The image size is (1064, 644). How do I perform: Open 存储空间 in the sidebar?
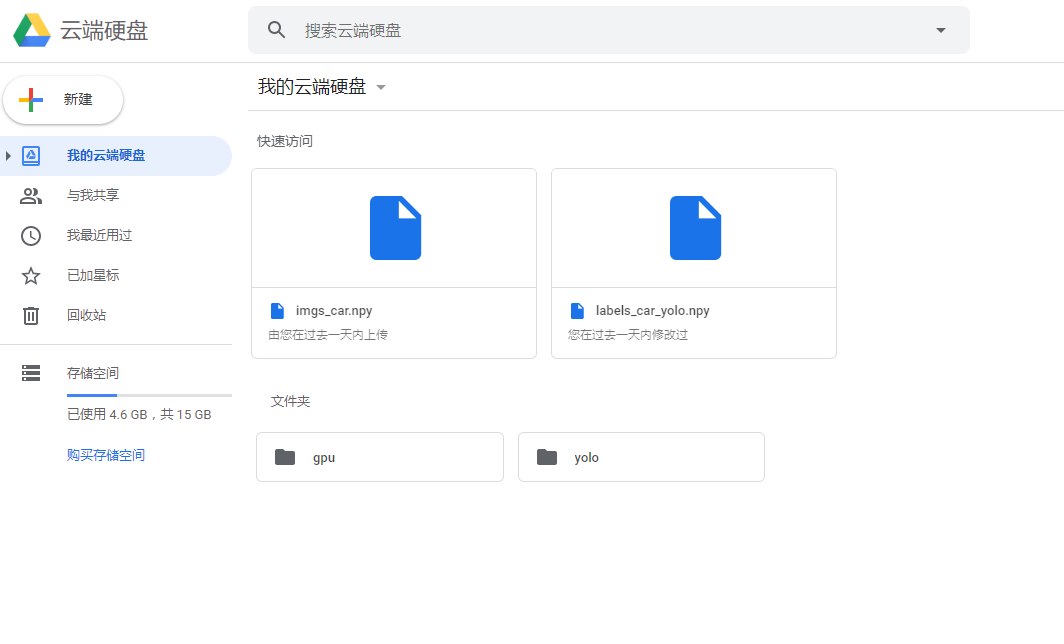93,373
